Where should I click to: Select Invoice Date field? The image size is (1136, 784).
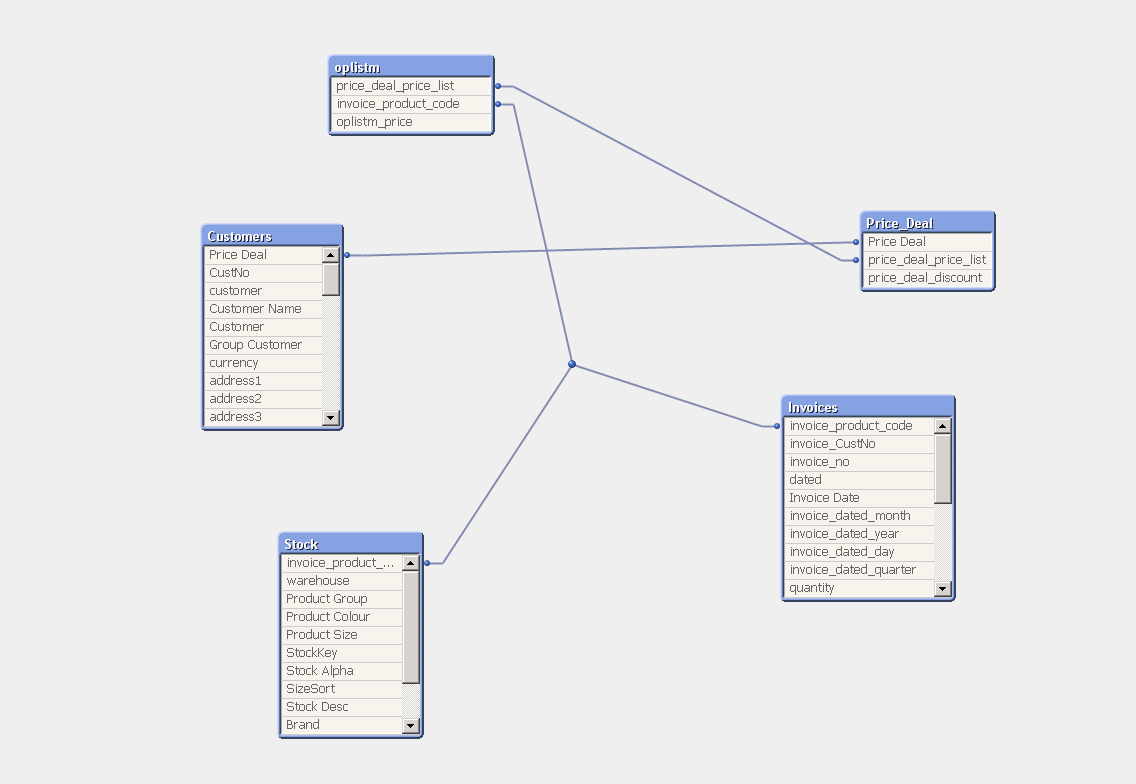coord(859,498)
